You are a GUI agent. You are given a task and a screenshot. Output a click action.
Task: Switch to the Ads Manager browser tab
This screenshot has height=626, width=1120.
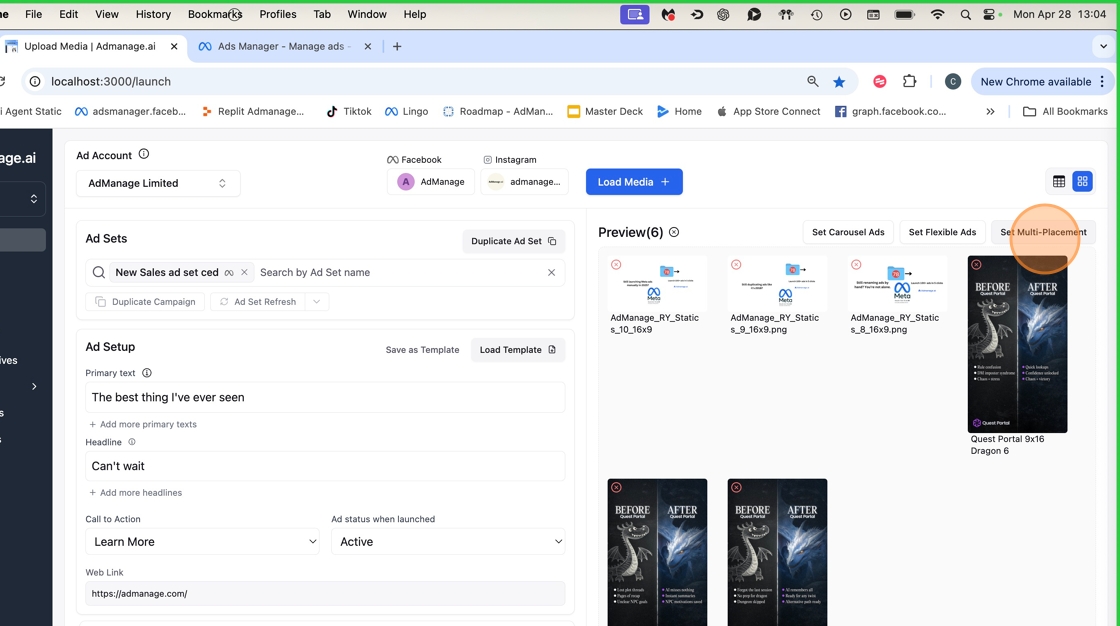point(280,46)
